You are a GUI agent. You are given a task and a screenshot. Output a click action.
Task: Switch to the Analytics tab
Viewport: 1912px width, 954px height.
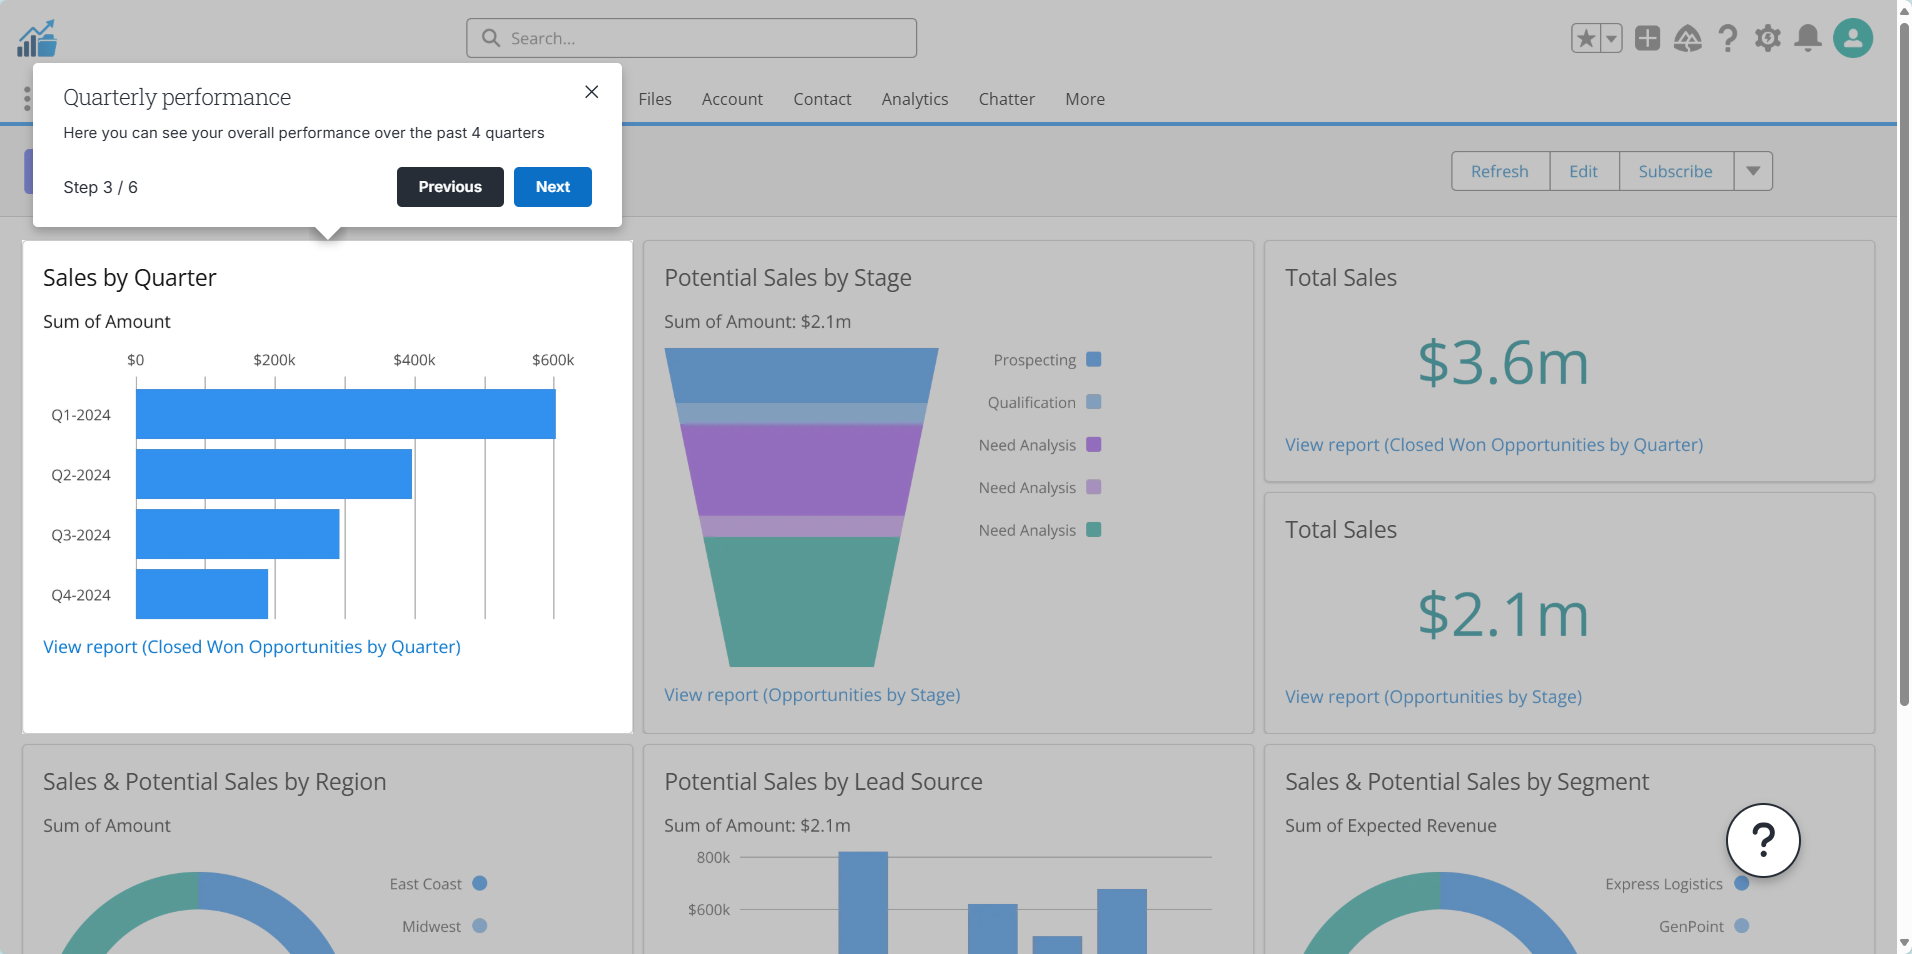[x=914, y=99]
